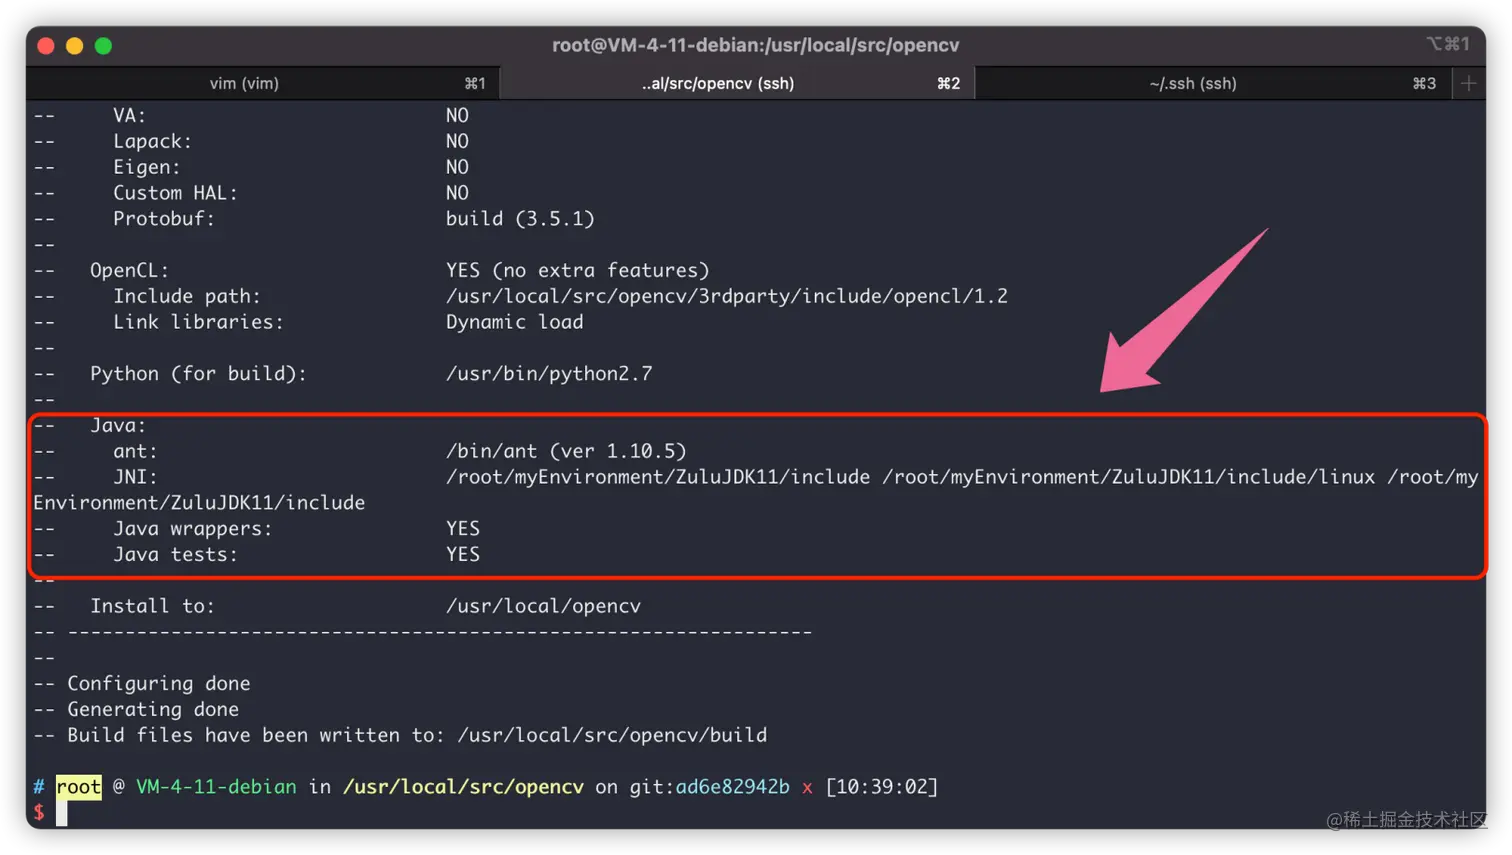Click the 'Java wrappers:' label

(192, 528)
